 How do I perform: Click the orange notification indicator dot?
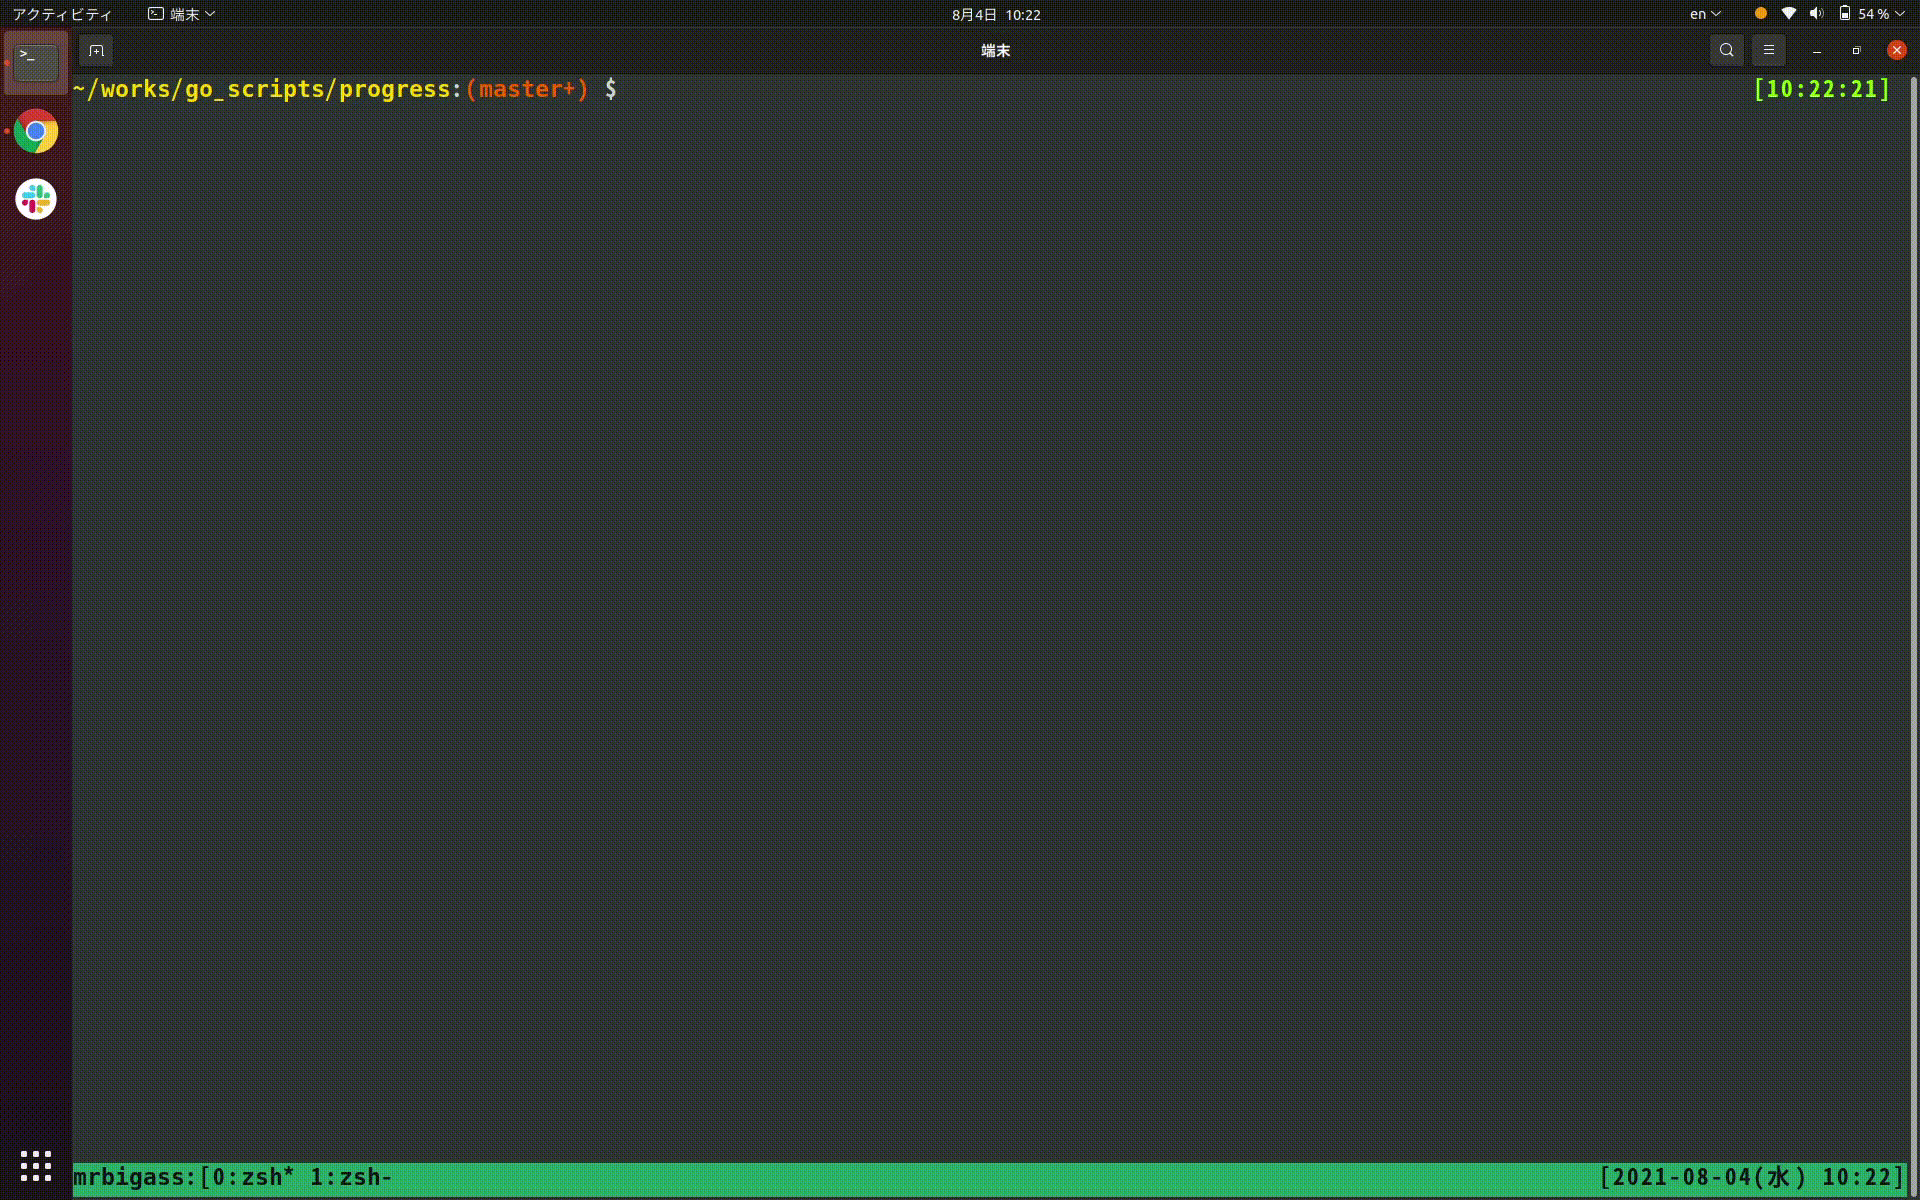(1760, 14)
